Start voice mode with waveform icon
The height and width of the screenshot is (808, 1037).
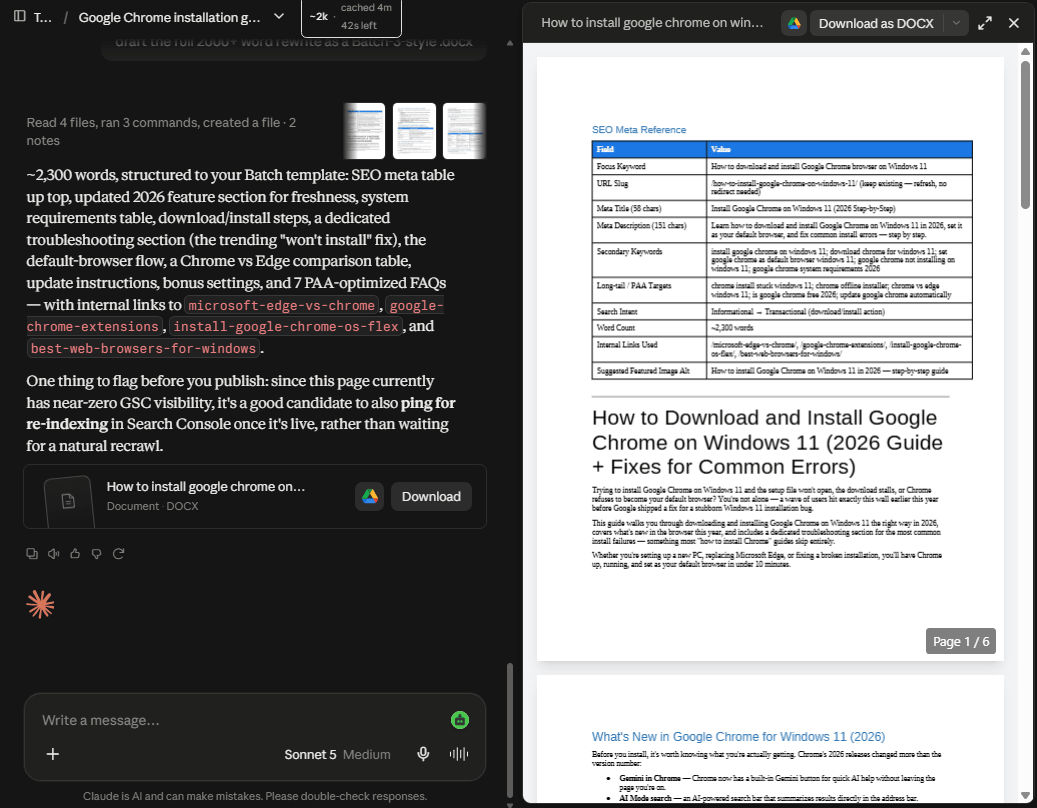point(459,754)
